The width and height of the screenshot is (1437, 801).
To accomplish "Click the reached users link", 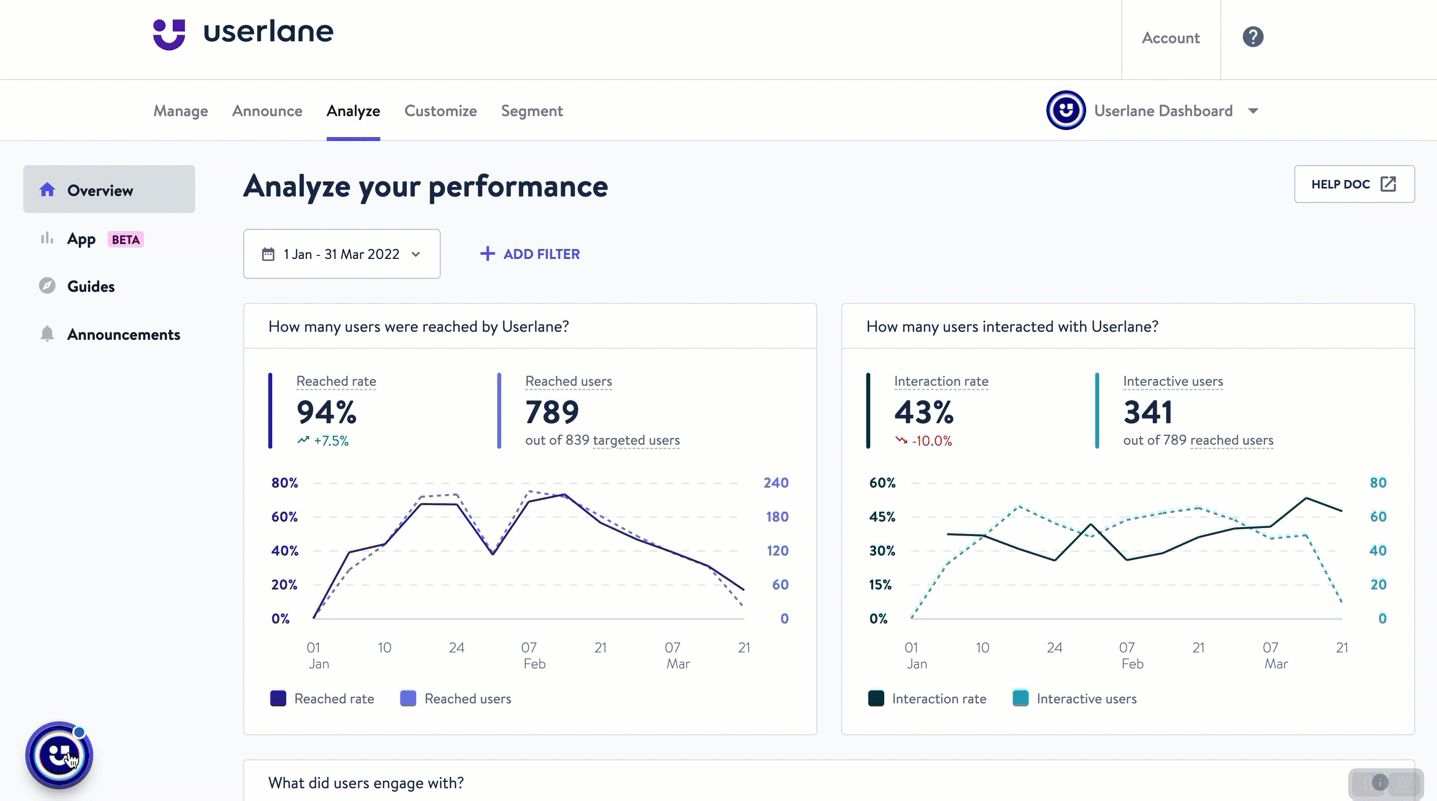I will [x=1232, y=440].
